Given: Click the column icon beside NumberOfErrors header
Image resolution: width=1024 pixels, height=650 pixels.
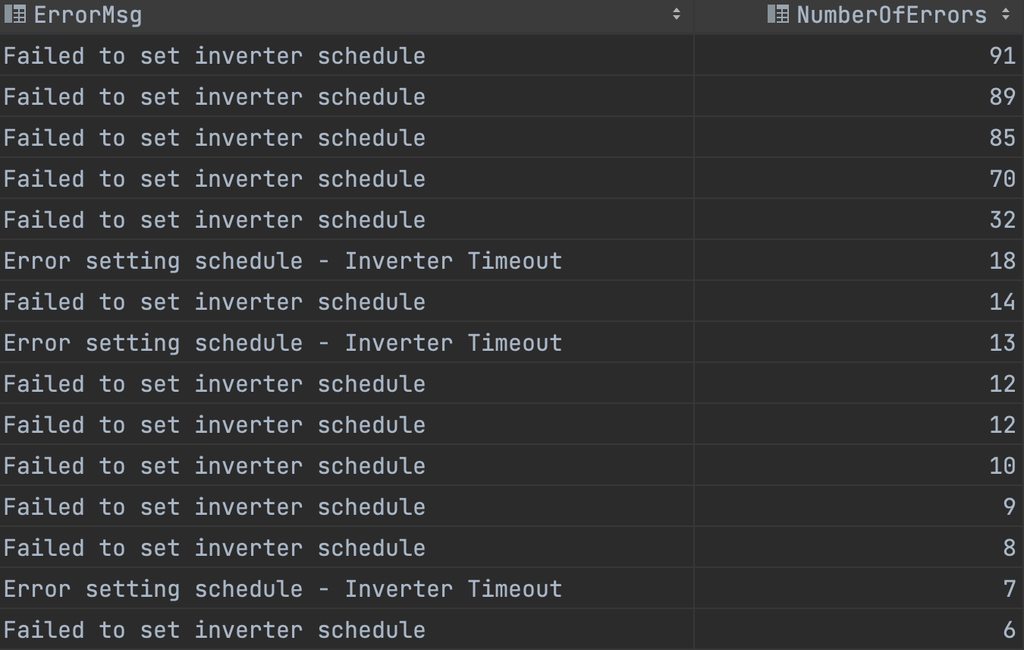Looking at the screenshot, I should pyautogui.click(x=778, y=15).
